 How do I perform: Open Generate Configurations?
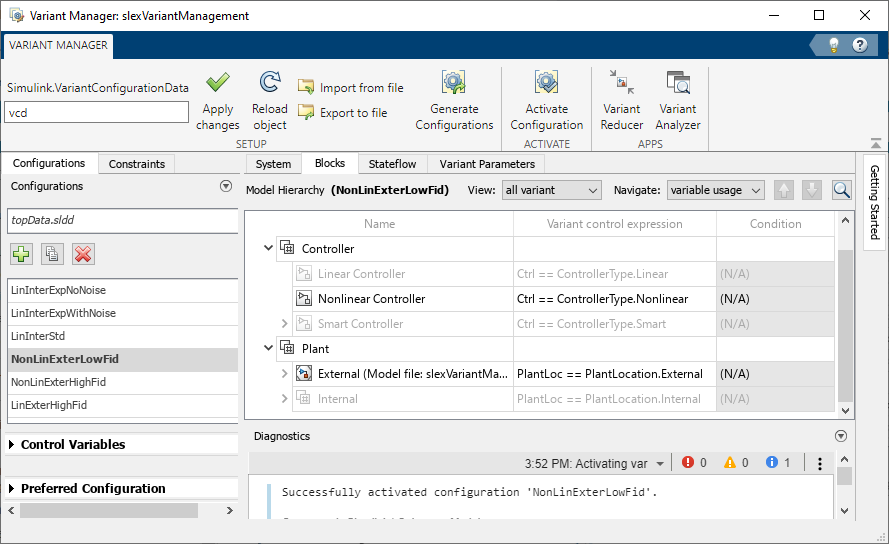click(454, 100)
